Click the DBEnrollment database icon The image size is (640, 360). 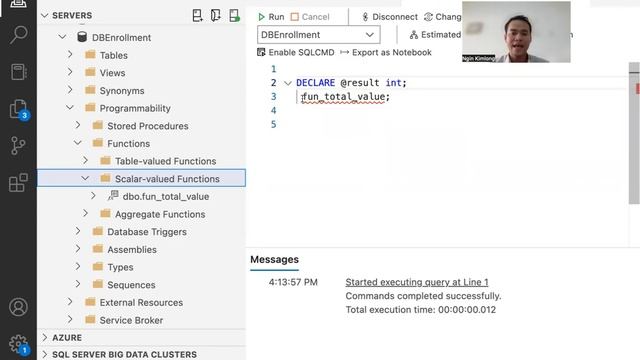point(82,37)
